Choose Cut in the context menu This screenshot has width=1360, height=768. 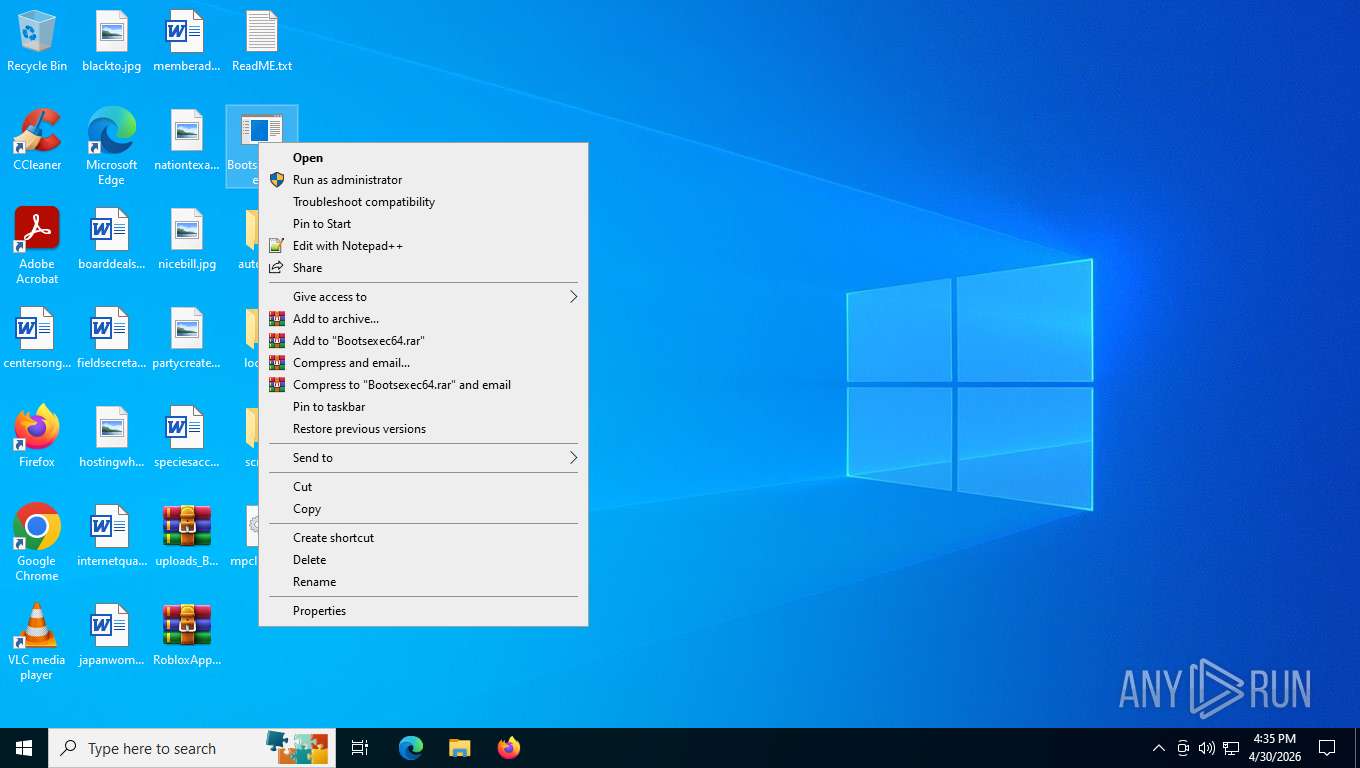(x=424, y=487)
